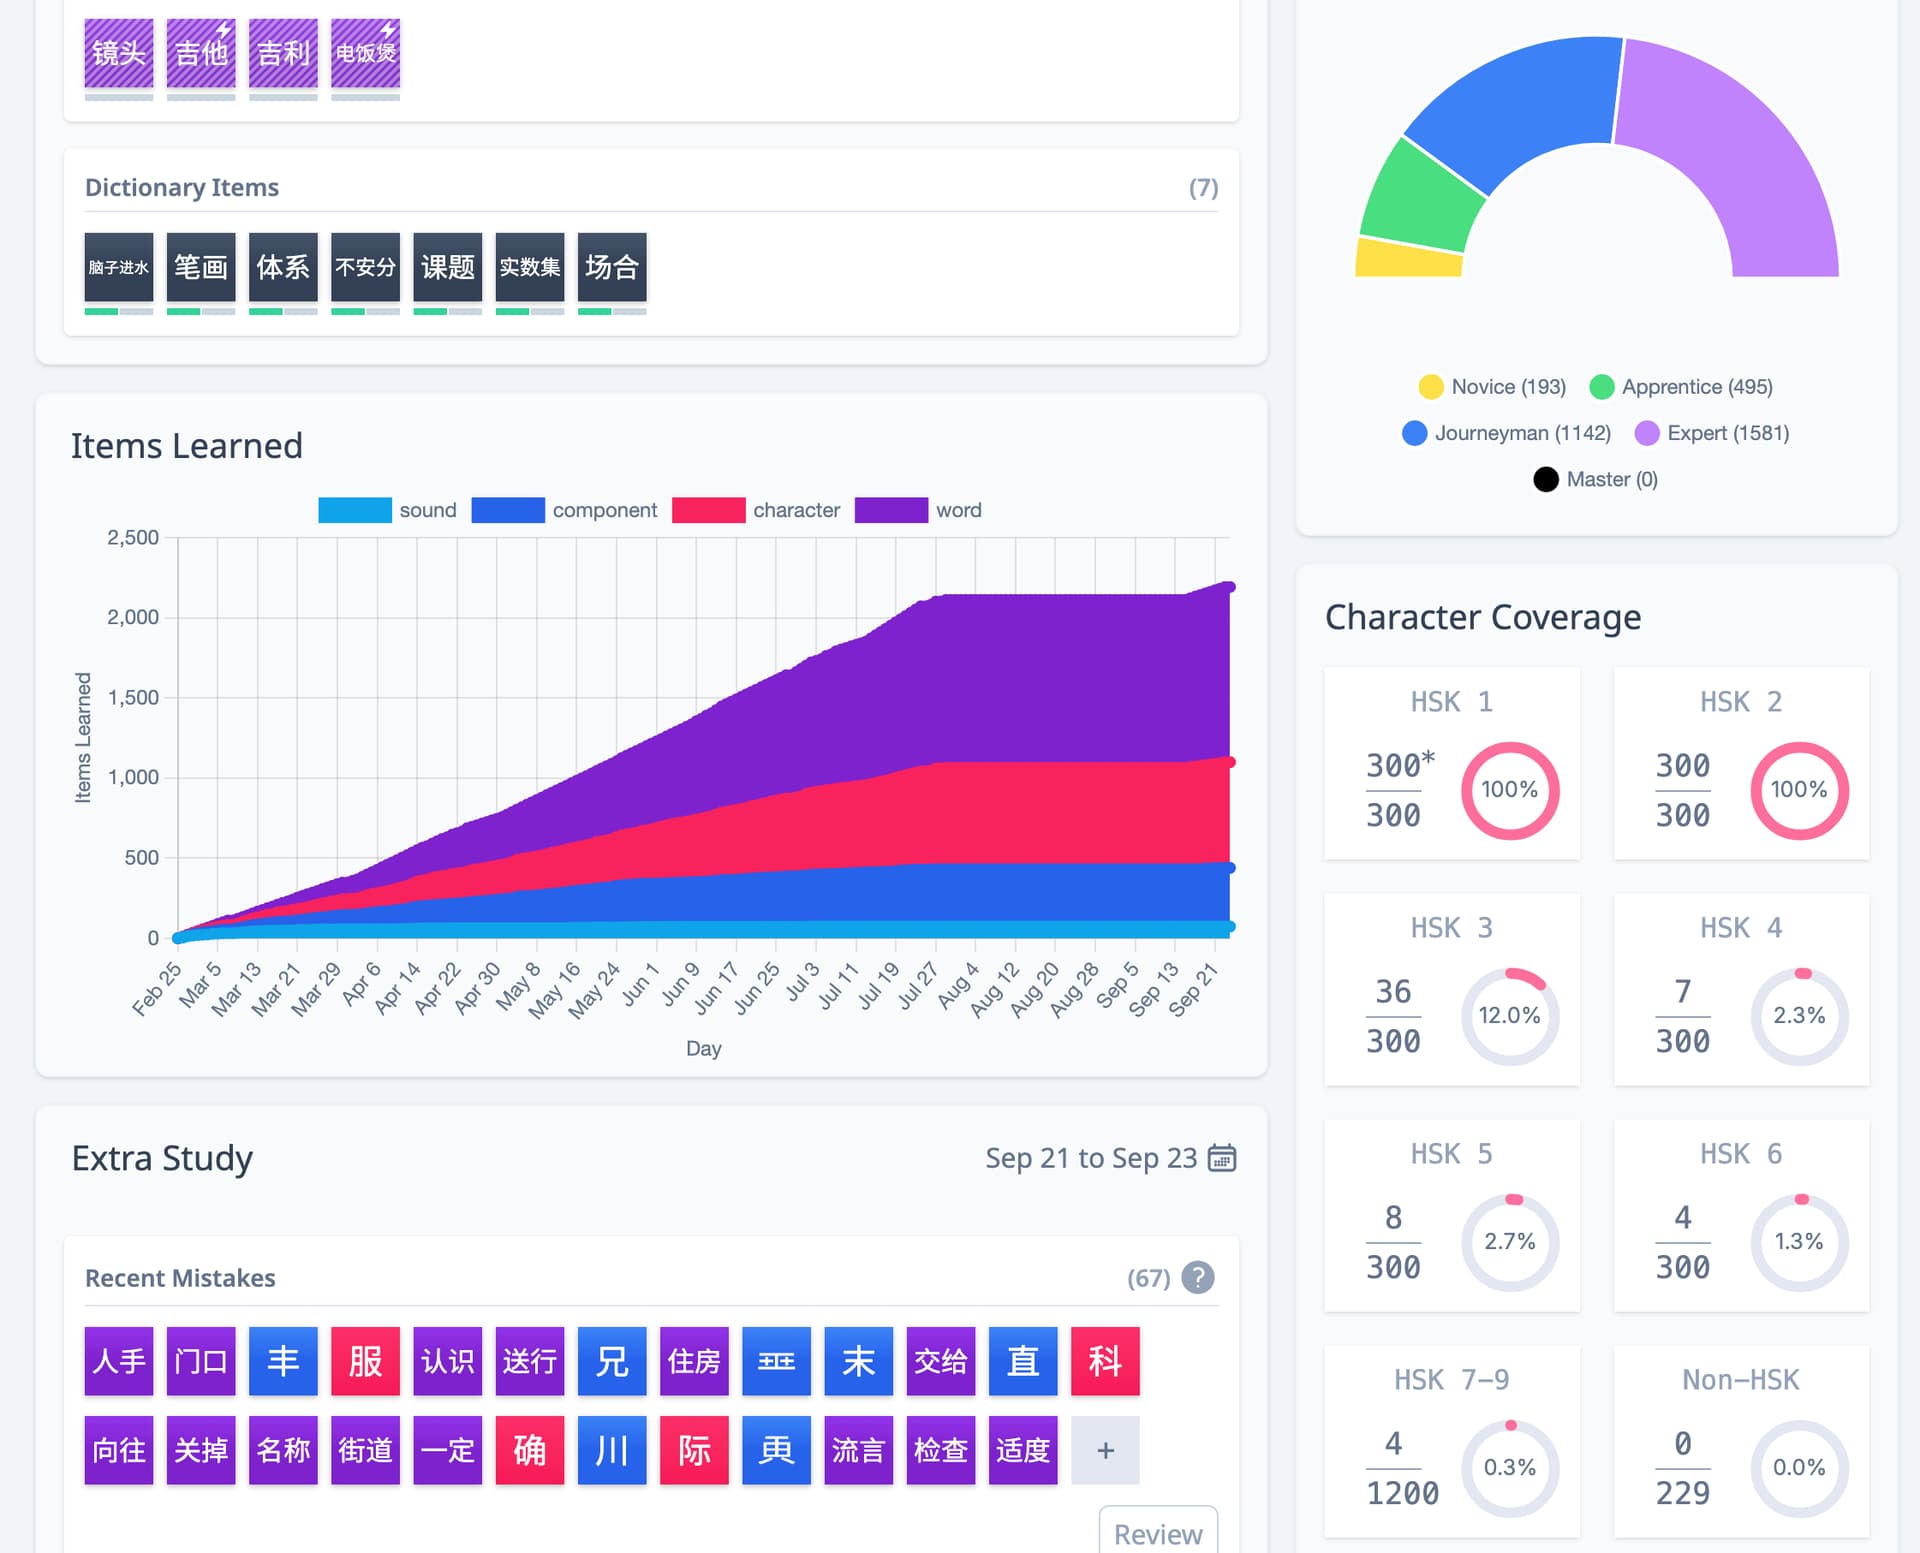Open dictionary item 场合
Image resolution: width=1920 pixels, height=1553 pixels.
pos(612,267)
